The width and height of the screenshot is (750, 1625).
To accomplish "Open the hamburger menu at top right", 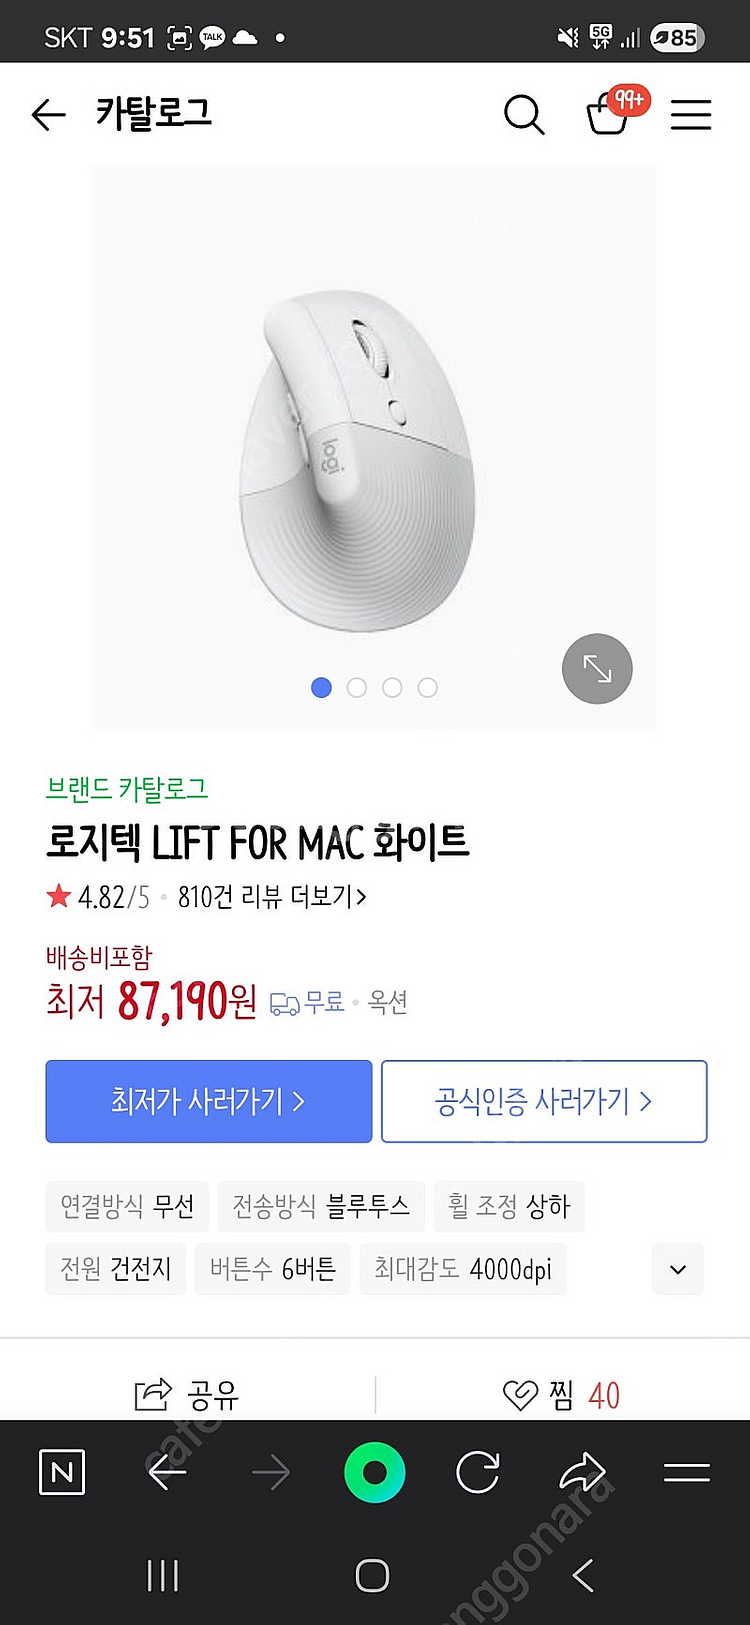I will coord(690,115).
